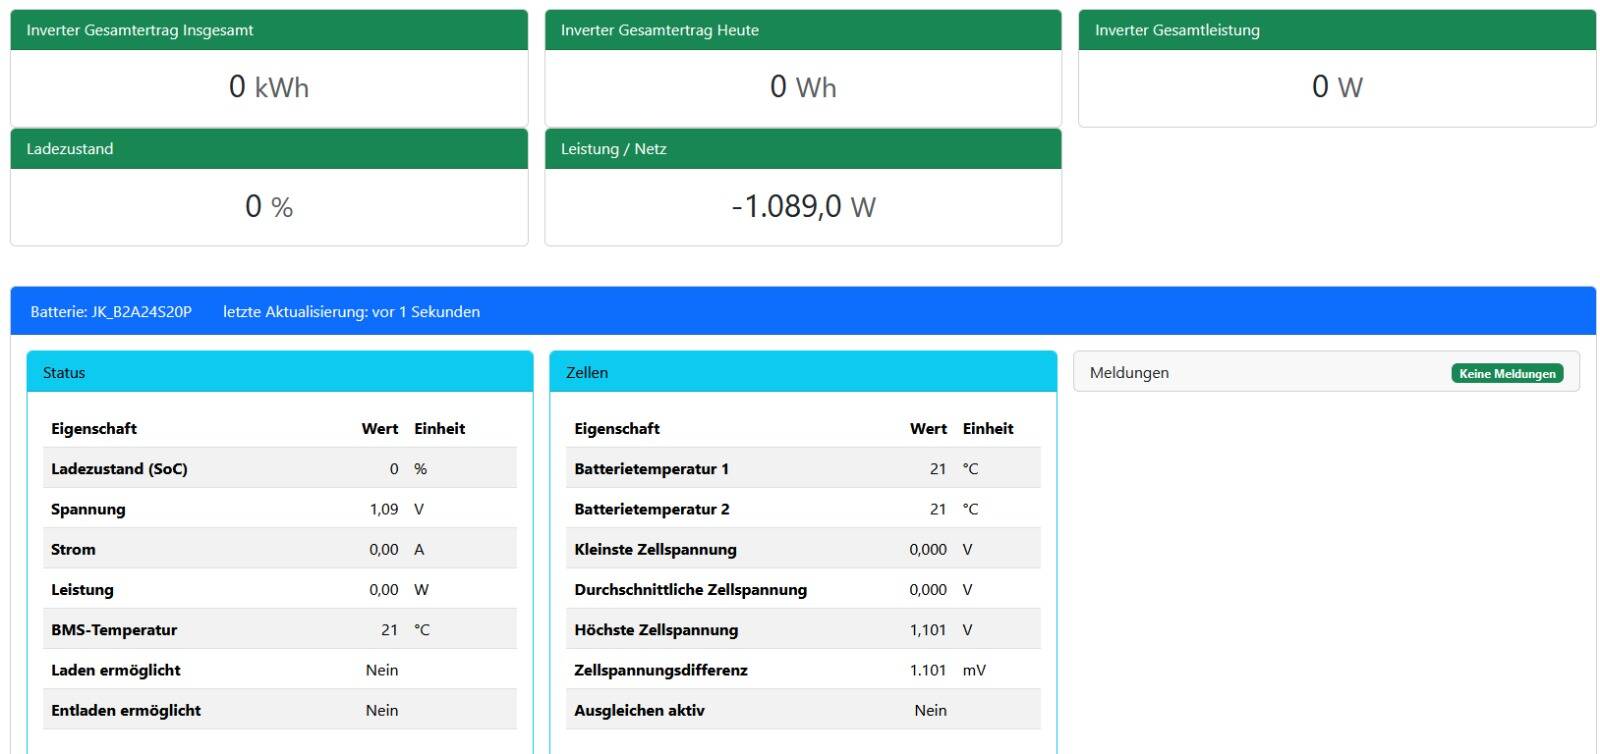Click the Inverter Gesamtleistung card header

coord(1337,30)
